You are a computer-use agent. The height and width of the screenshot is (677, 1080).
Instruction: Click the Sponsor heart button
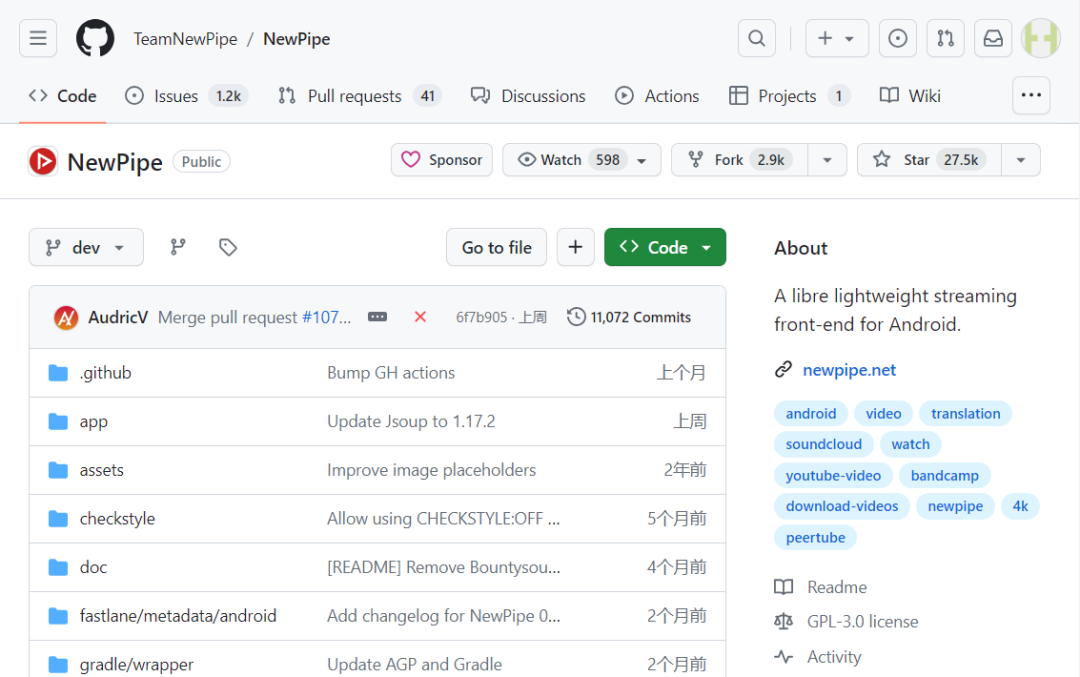(x=442, y=160)
